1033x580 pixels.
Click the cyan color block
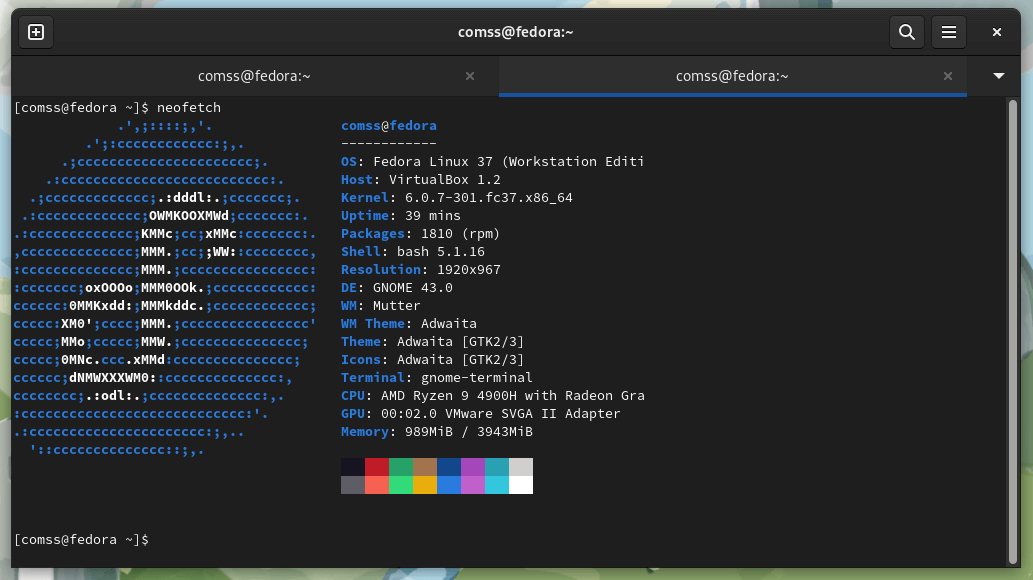(x=497, y=484)
